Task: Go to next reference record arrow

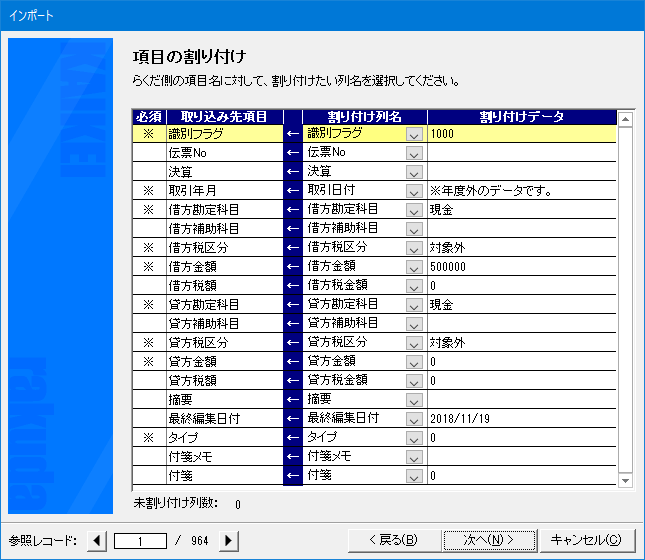Action: (x=229, y=540)
